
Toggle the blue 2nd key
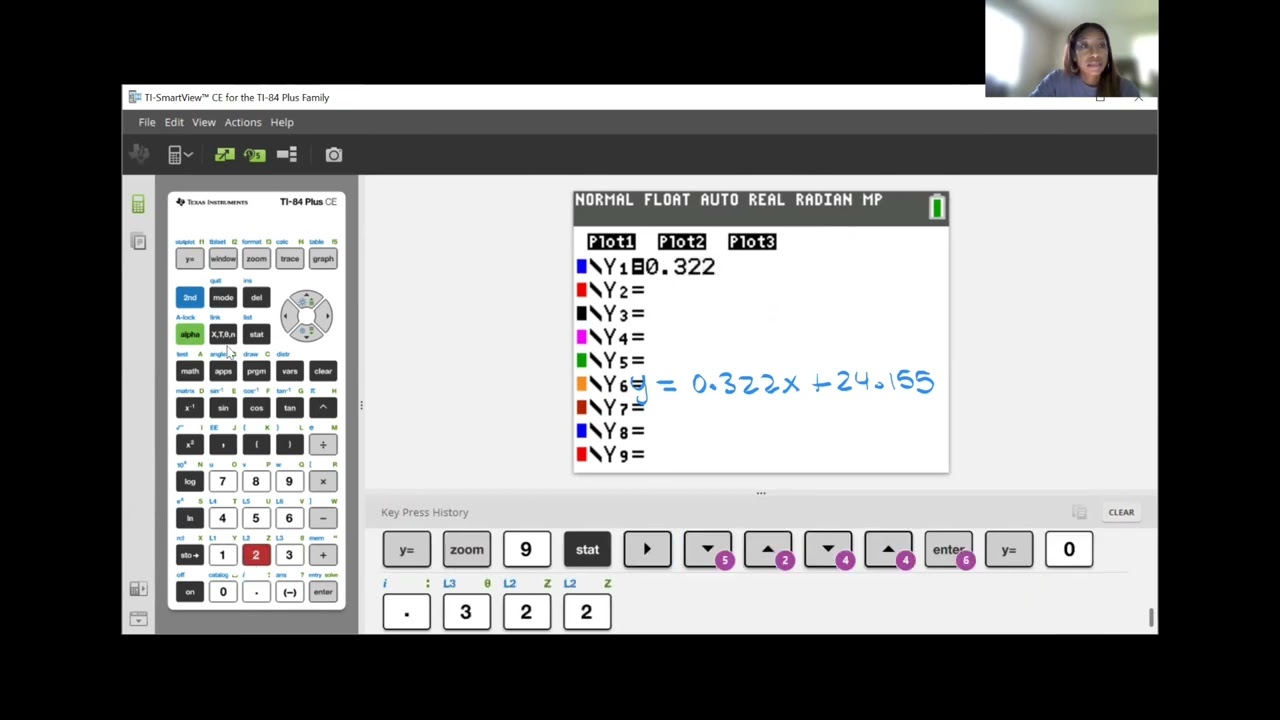(190, 297)
